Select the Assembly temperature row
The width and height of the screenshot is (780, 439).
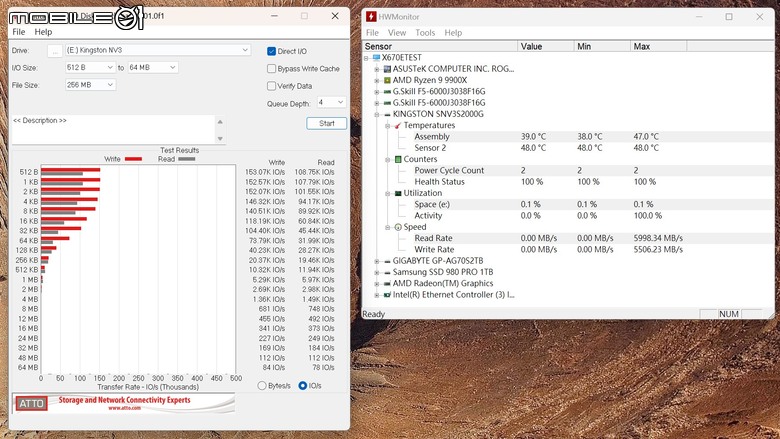click(568, 137)
